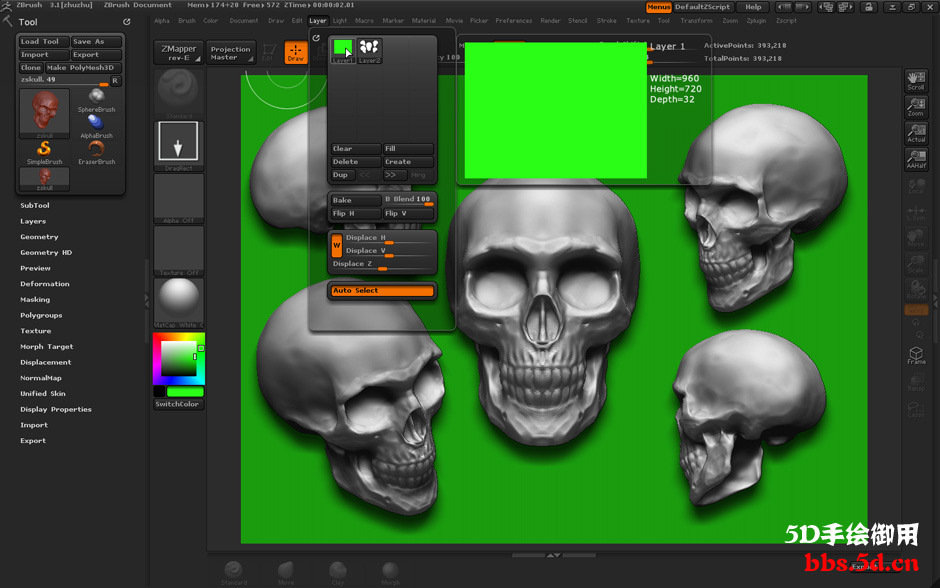Open Projection Master
Screen dimensions: 940x588
coord(230,53)
